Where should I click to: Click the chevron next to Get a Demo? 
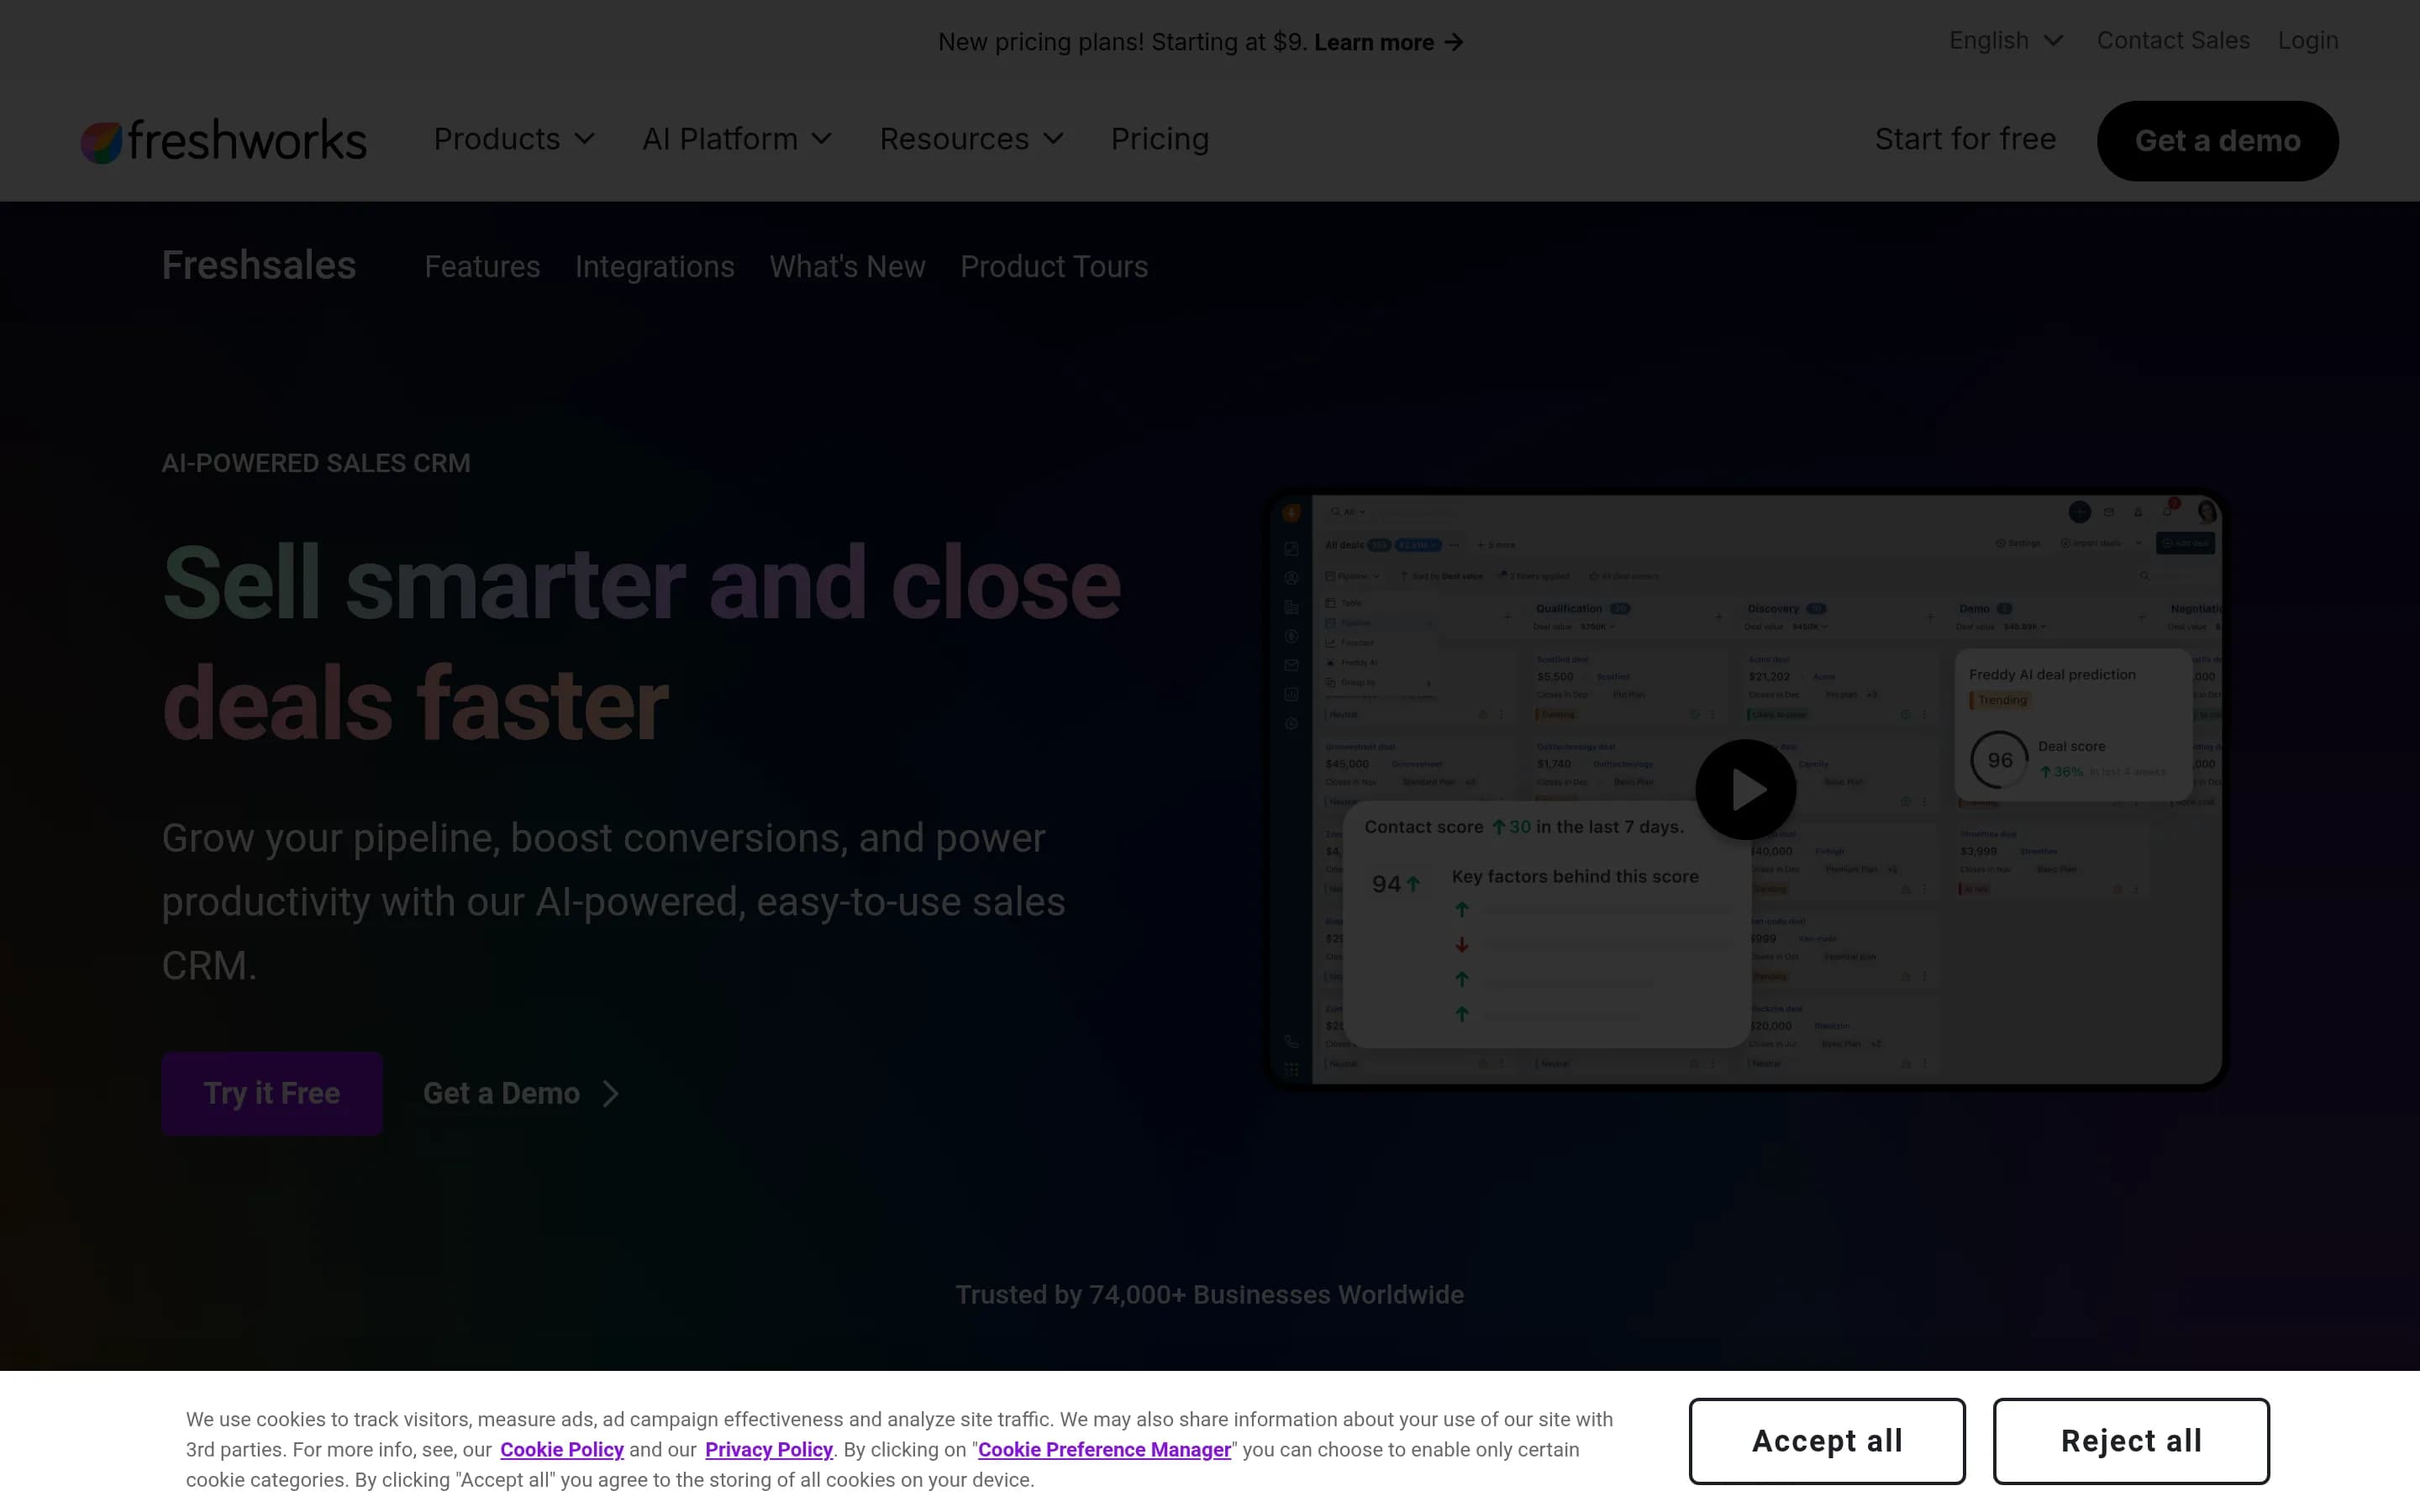pos(611,1093)
